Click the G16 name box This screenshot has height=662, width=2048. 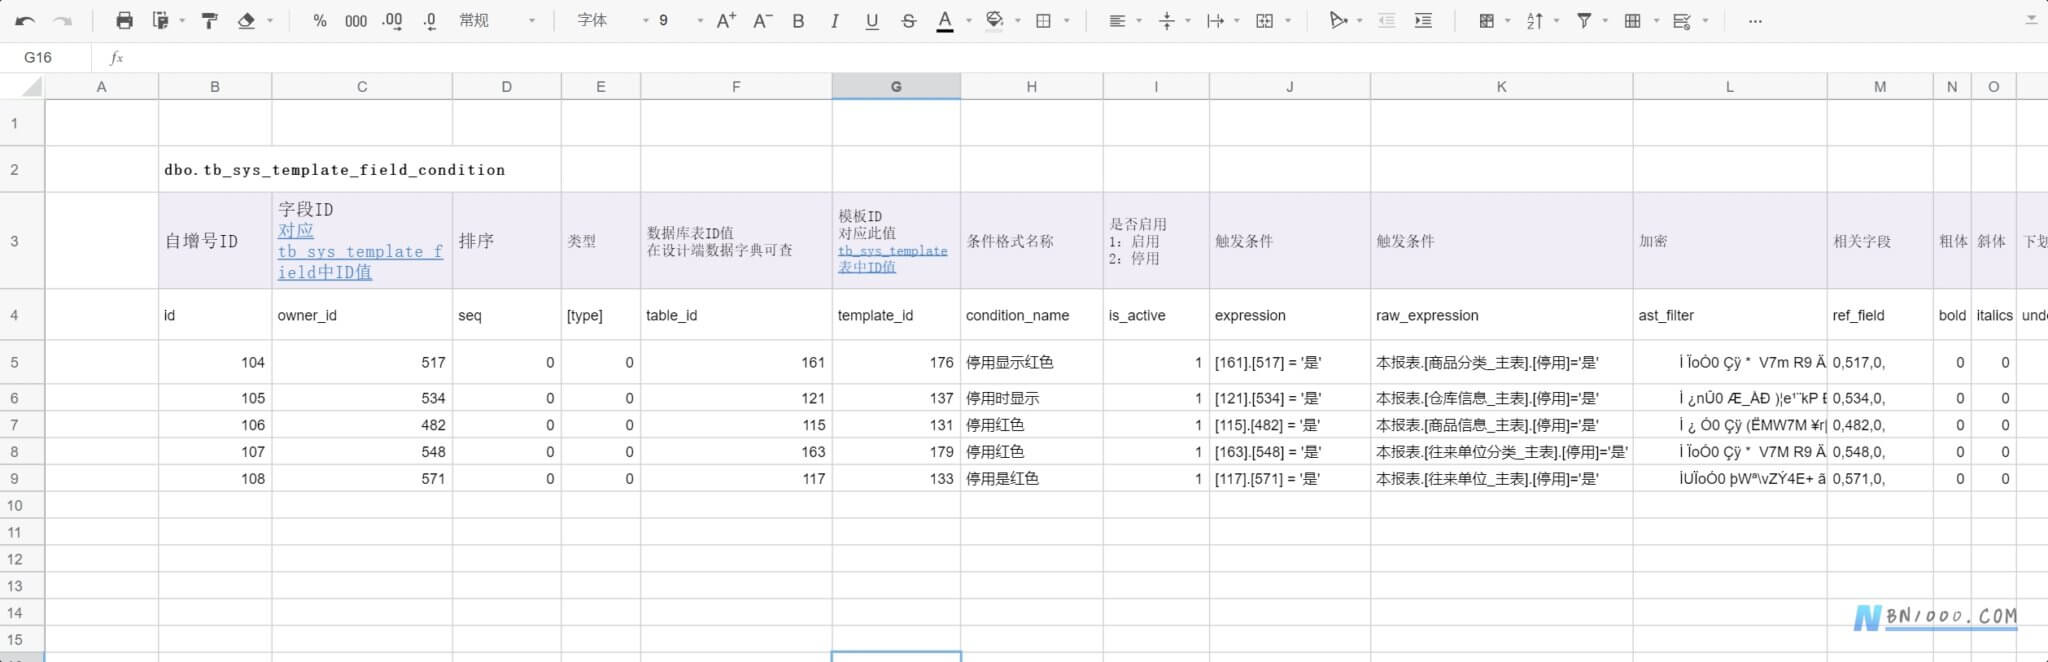[45, 58]
